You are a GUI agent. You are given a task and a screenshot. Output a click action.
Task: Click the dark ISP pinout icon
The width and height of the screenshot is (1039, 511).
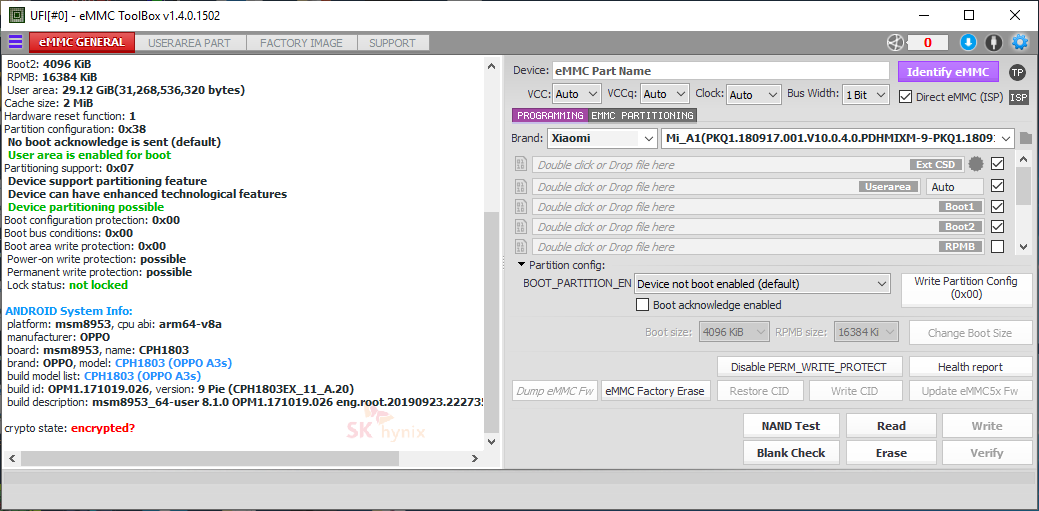(x=1018, y=97)
